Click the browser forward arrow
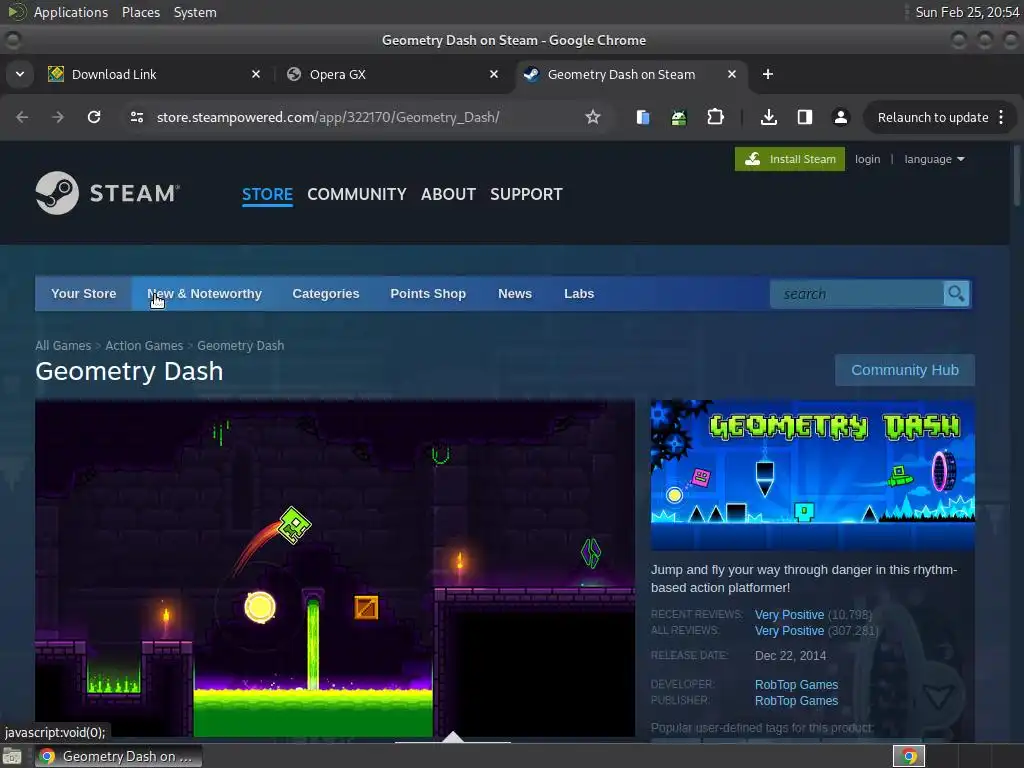 pyautogui.click(x=58, y=117)
